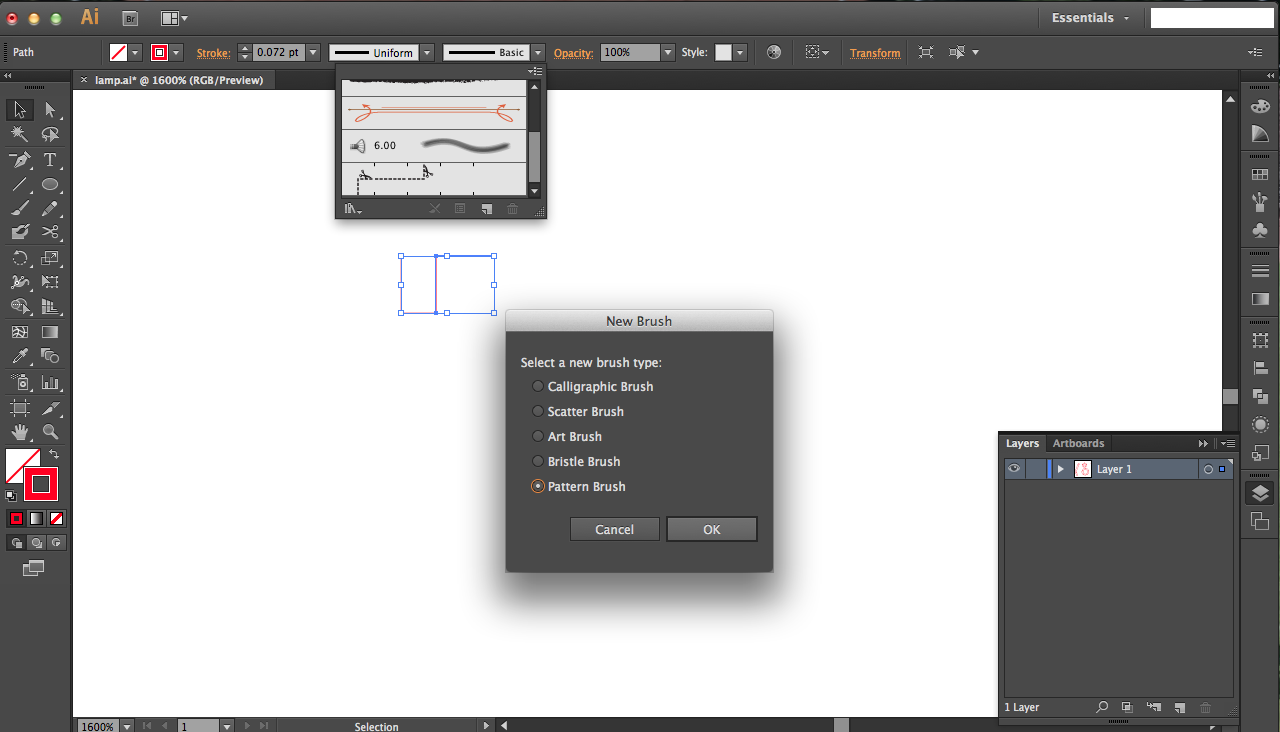Open Essentials workspace switcher
Image resolution: width=1280 pixels, height=732 pixels.
1091,18
